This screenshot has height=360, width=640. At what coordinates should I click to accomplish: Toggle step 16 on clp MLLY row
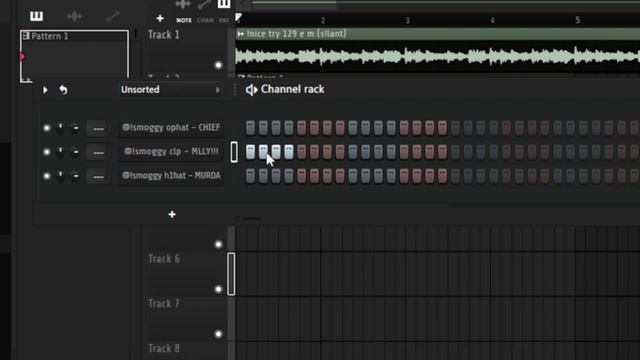coord(442,152)
